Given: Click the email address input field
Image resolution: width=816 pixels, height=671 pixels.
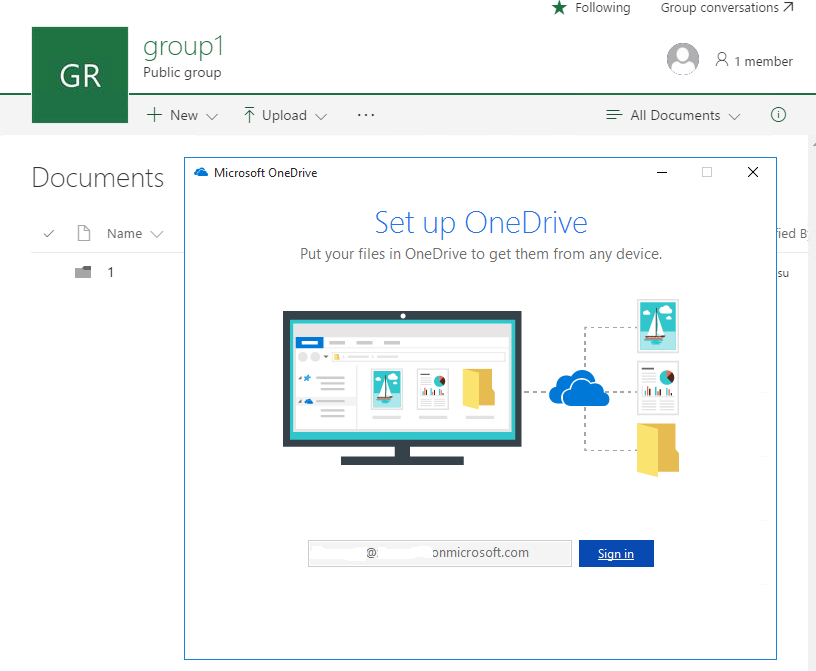Looking at the screenshot, I should 440,553.
